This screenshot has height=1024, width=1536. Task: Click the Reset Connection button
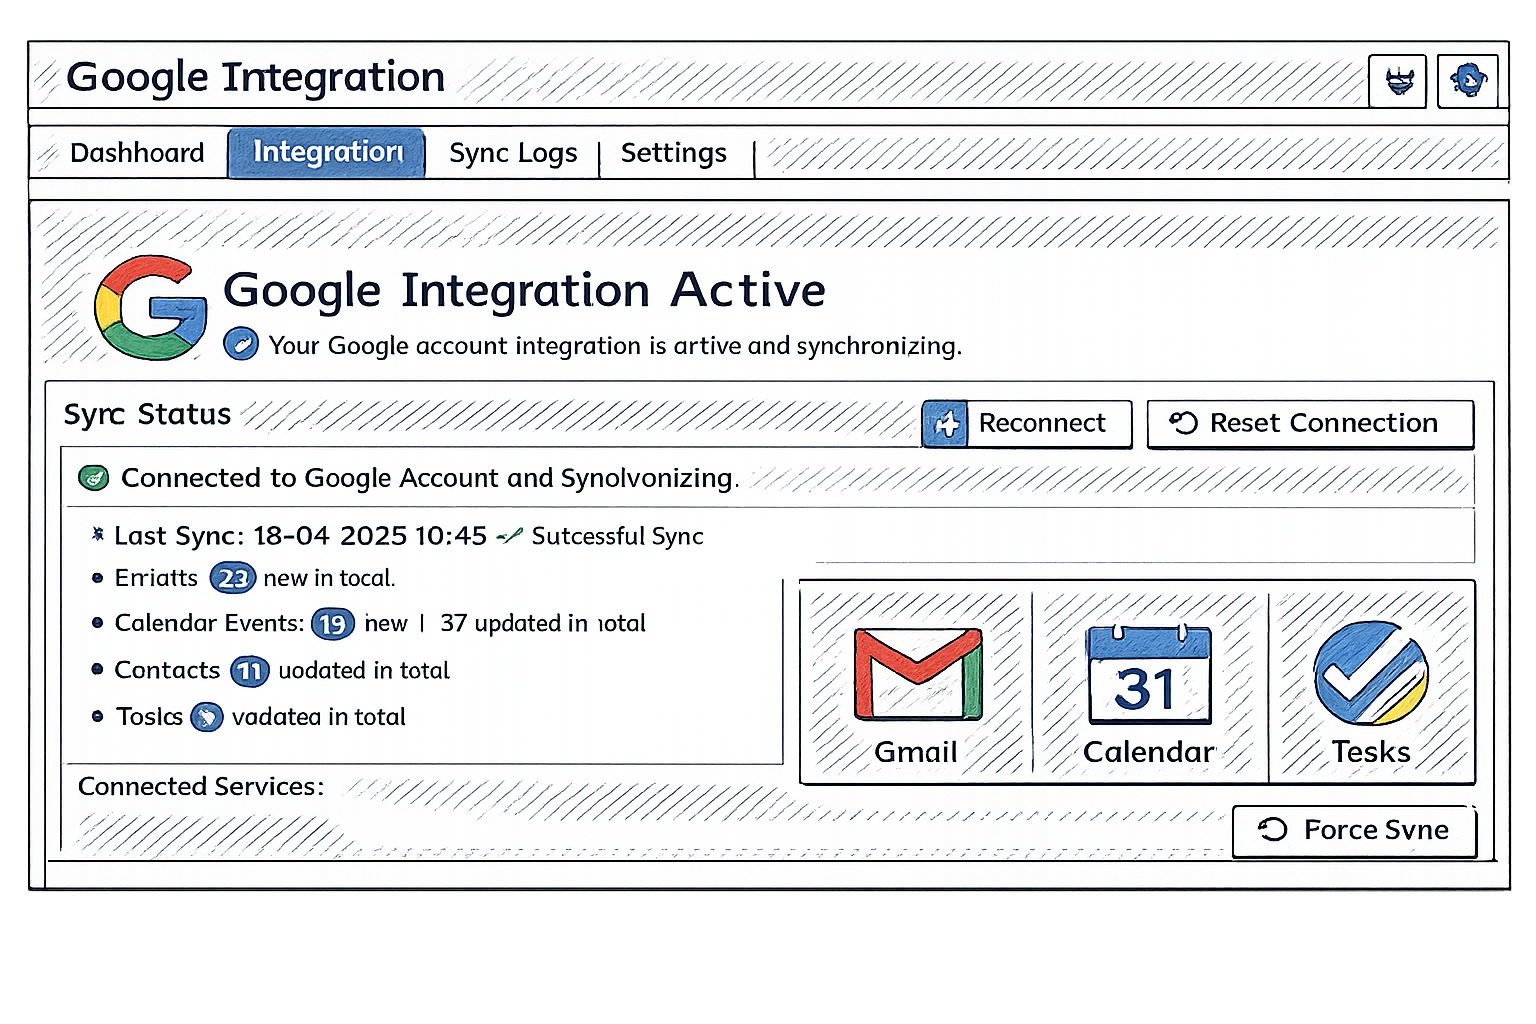[x=1310, y=424]
